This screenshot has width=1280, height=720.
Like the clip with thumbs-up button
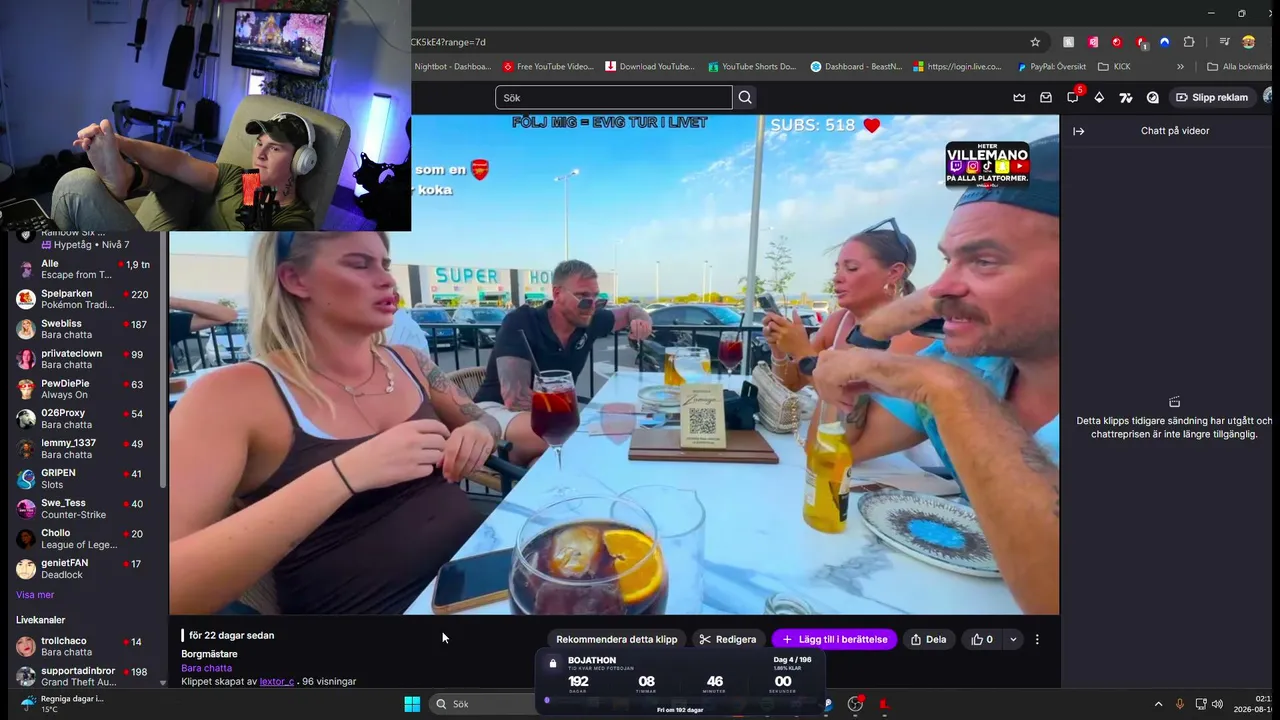982,639
